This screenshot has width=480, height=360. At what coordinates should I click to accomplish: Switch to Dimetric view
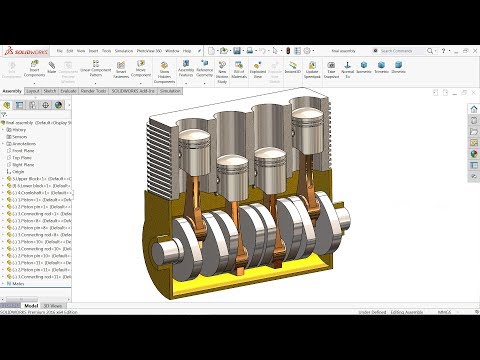[x=398, y=67]
